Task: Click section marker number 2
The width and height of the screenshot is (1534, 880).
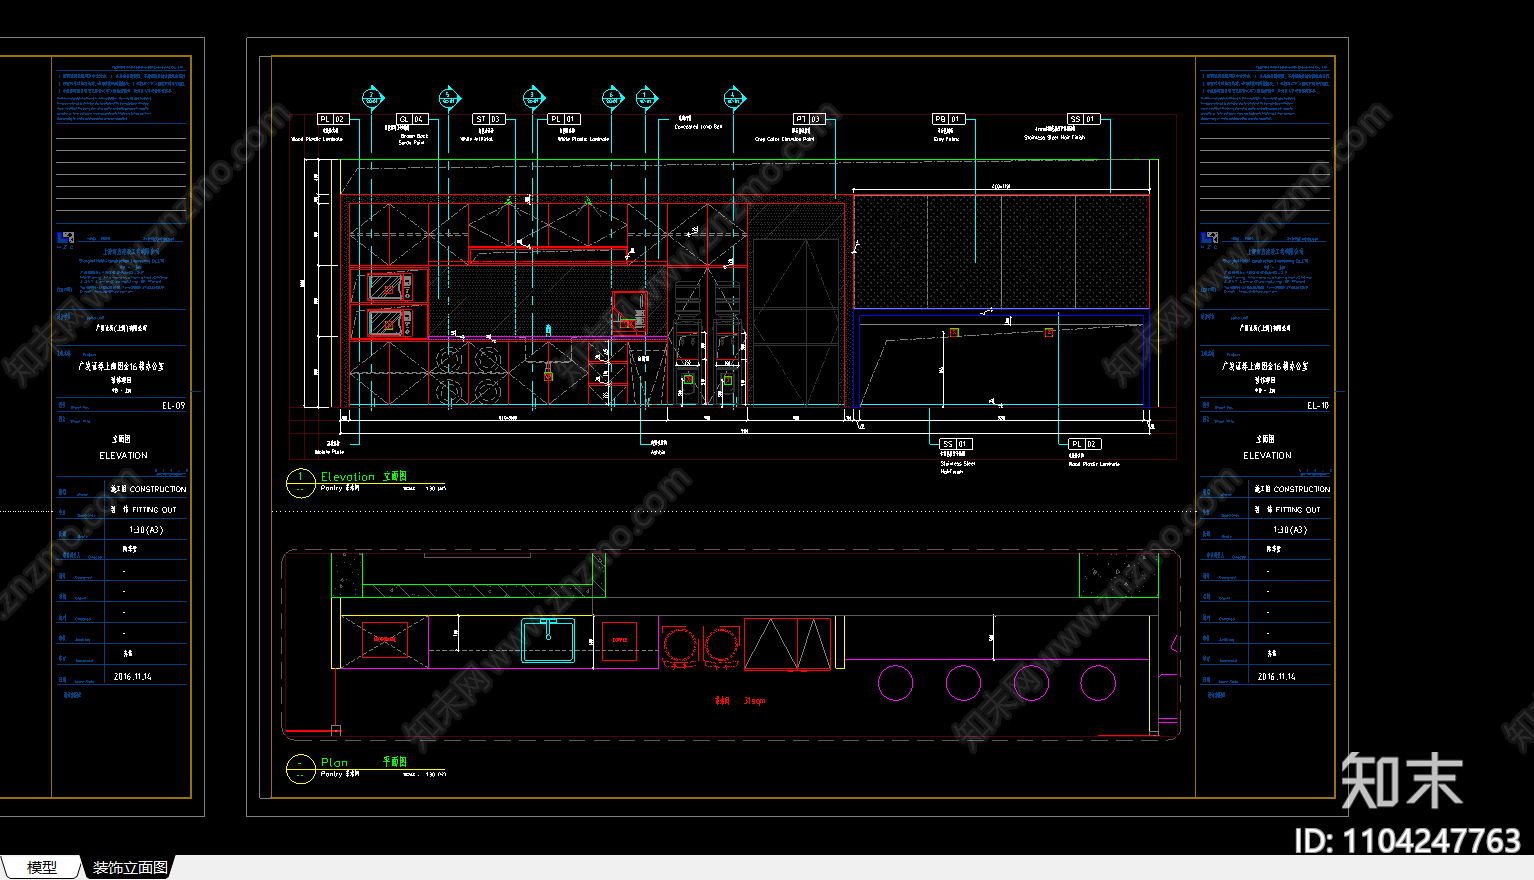Action: [372, 98]
